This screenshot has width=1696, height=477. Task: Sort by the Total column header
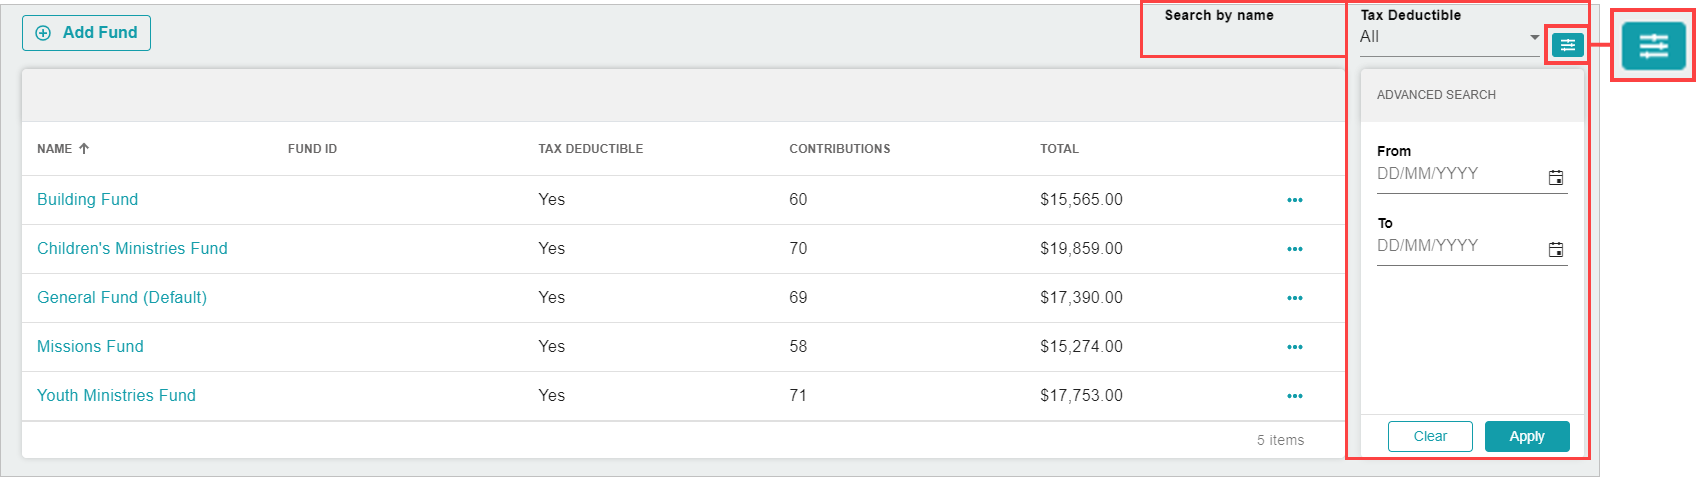click(1059, 149)
